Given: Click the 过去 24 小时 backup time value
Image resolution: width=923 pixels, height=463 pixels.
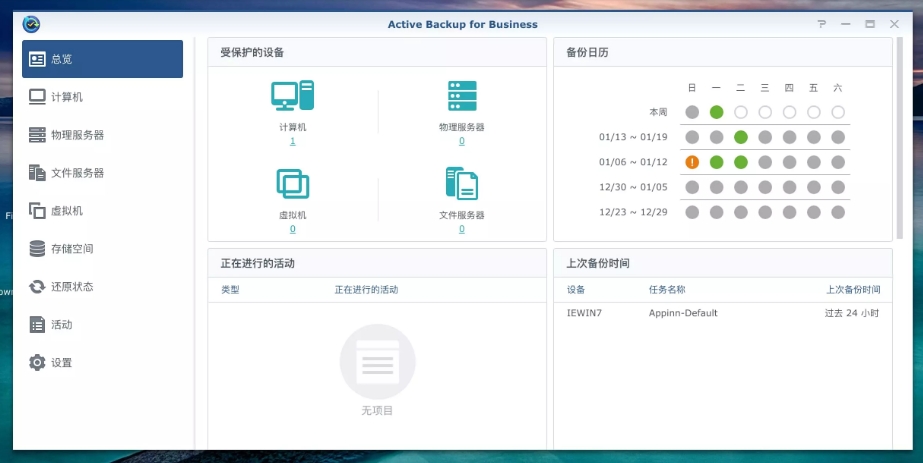Looking at the screenshot, I should coord(852,313).
